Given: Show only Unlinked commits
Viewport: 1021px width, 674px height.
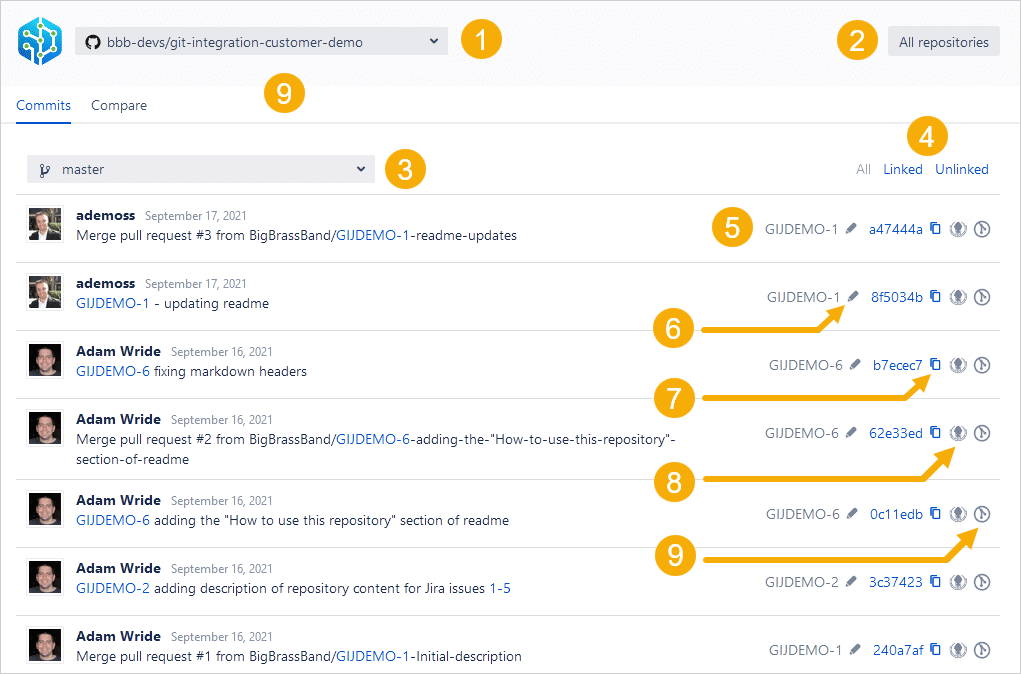Looking at the screenshot, I should click(x=961, y=169).
